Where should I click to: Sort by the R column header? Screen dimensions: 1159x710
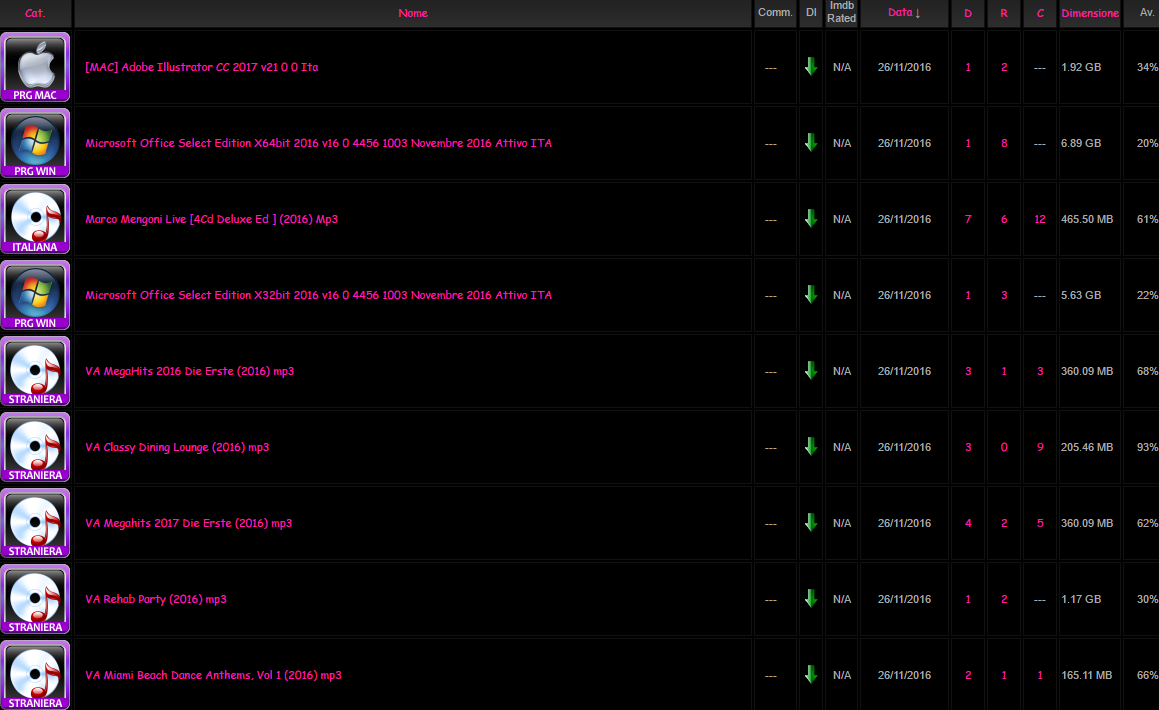[1004, 13]
